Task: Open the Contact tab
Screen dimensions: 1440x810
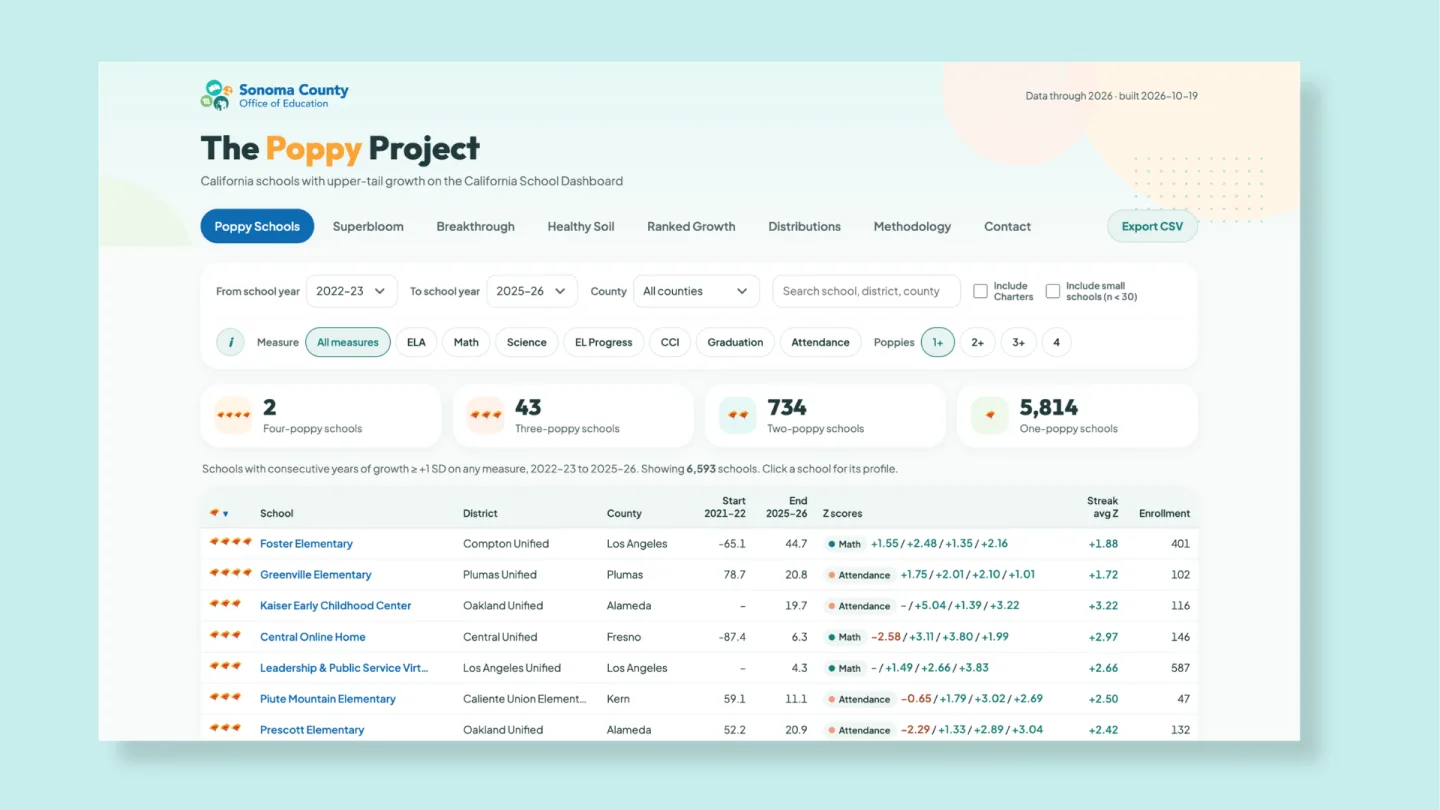Action: click(x=1007, y=226)
